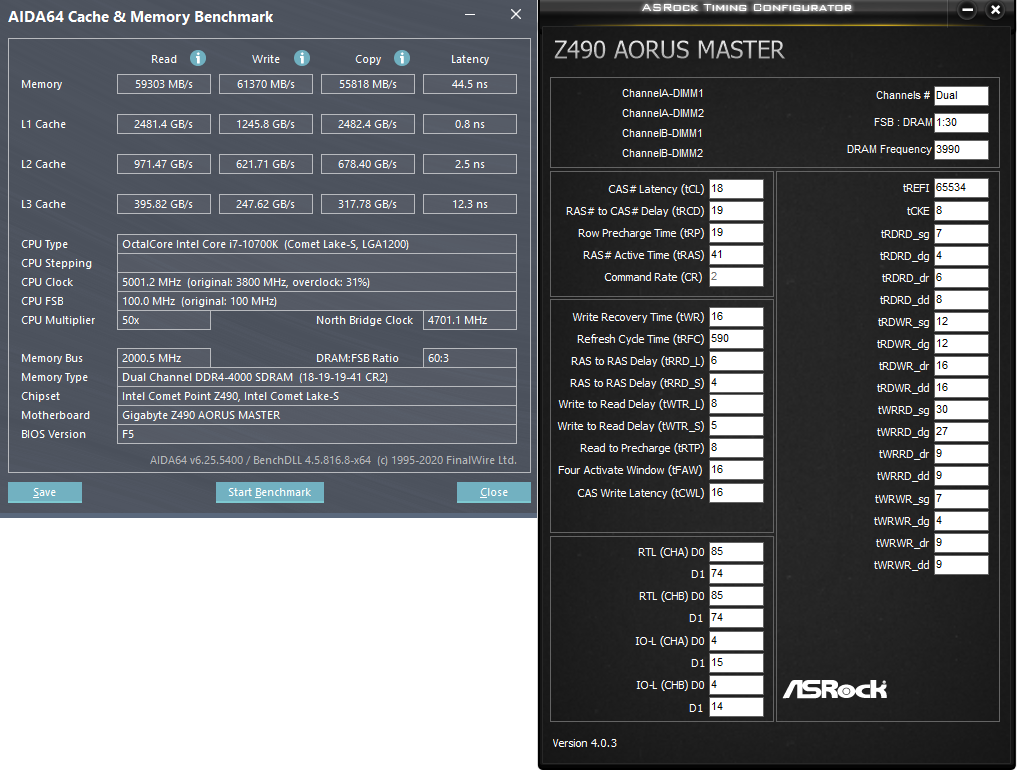Select the L3 Cache latency 12.3 ns
Screen dimensions: 1018x770
(469, 204)
